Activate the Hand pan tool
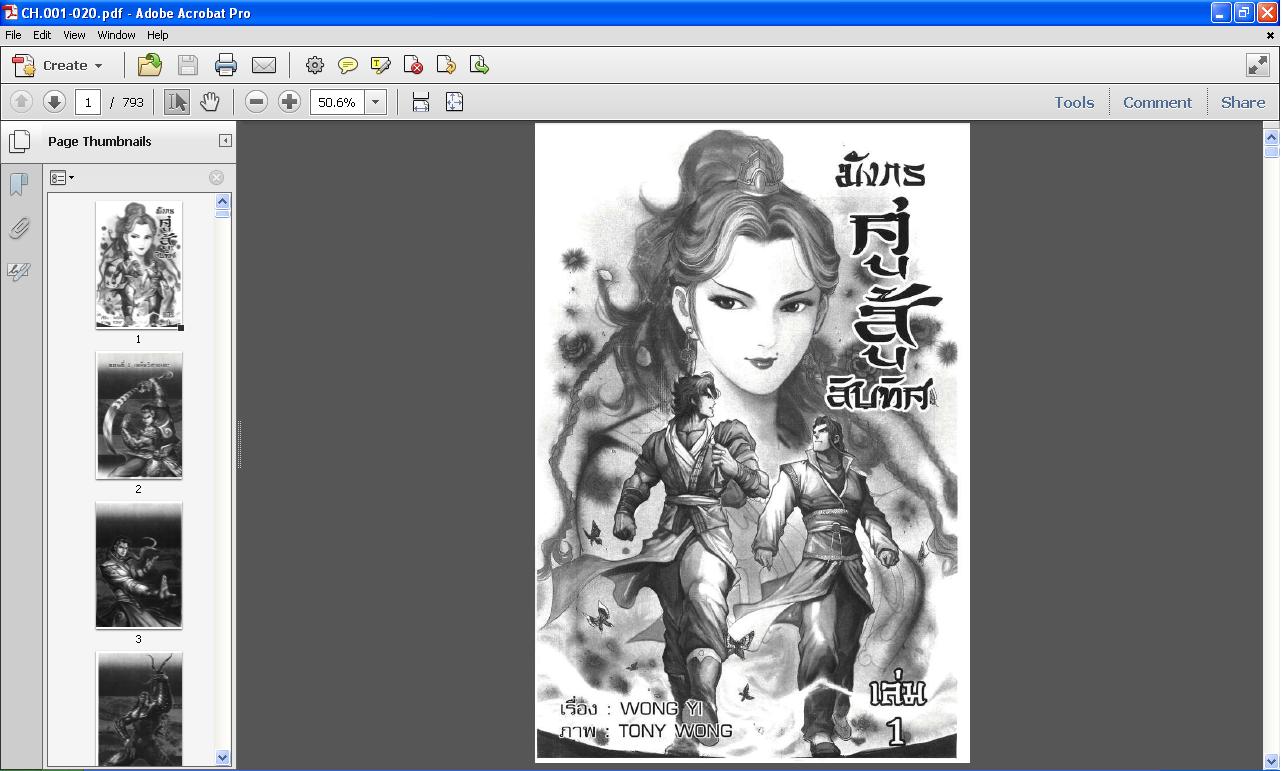This screenshot has height=771, width=1282. tap(209, 102)
